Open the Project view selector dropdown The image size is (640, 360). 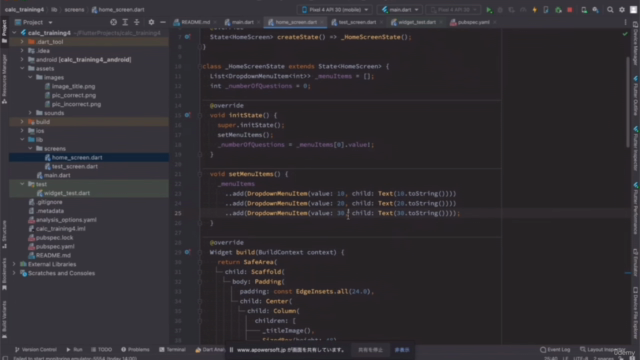click(33, 22)
